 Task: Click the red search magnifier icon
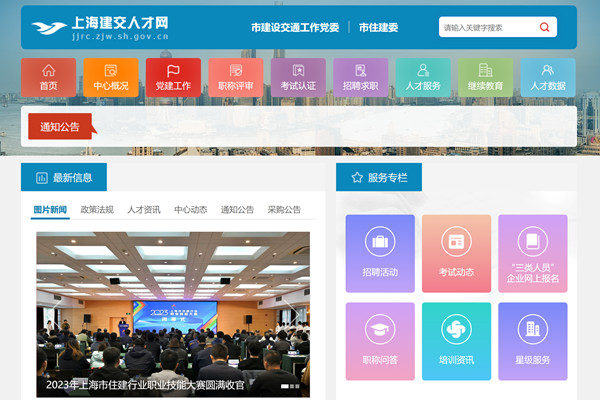(x=544, y=27)
